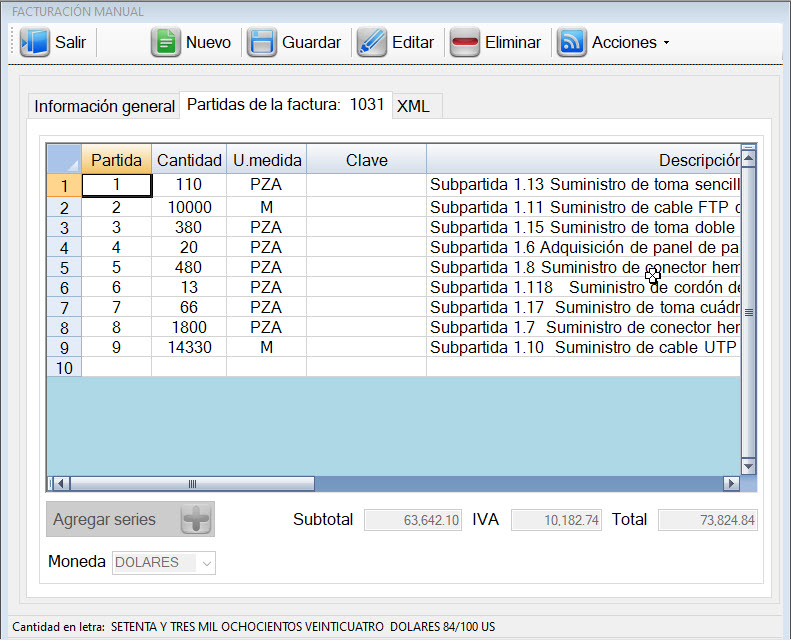This screenshot has width=791, height=641.
Task: Click description Subpartida 1.11 cable FTP
Action: click(584, 207)
